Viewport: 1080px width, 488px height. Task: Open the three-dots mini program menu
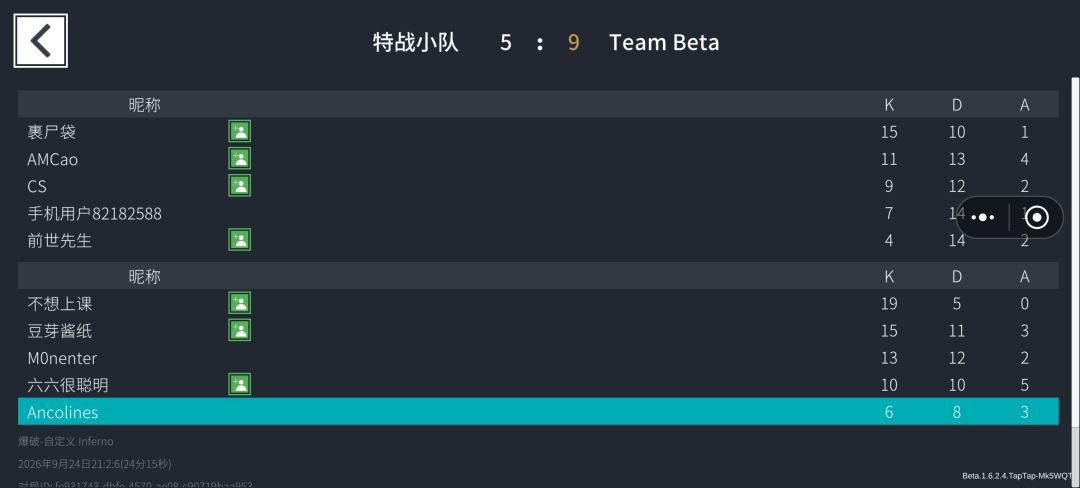click(x=983, y=218)
